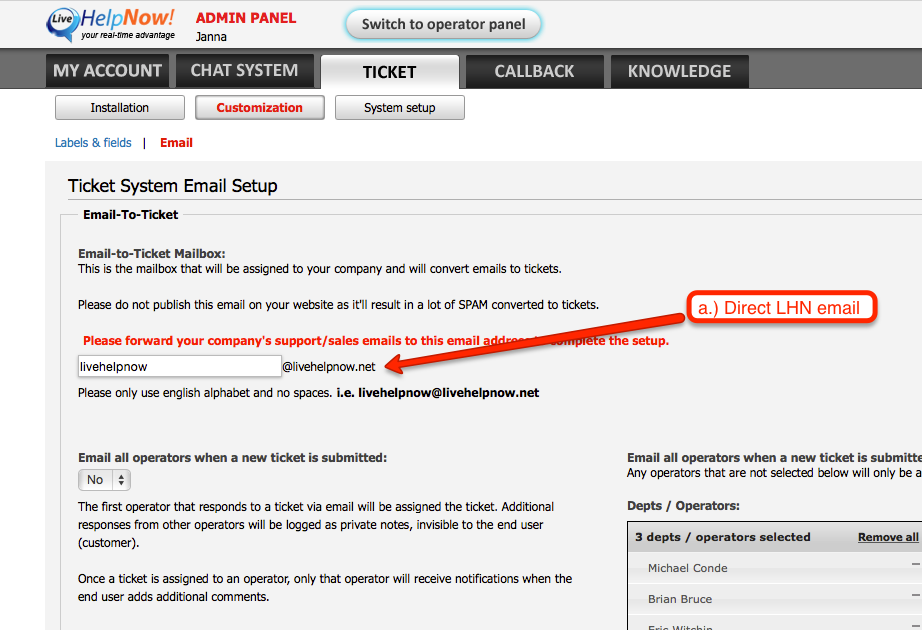
Task: Focus the Email-to-Ticket mailbox name field
Action: tap(179, 366)
